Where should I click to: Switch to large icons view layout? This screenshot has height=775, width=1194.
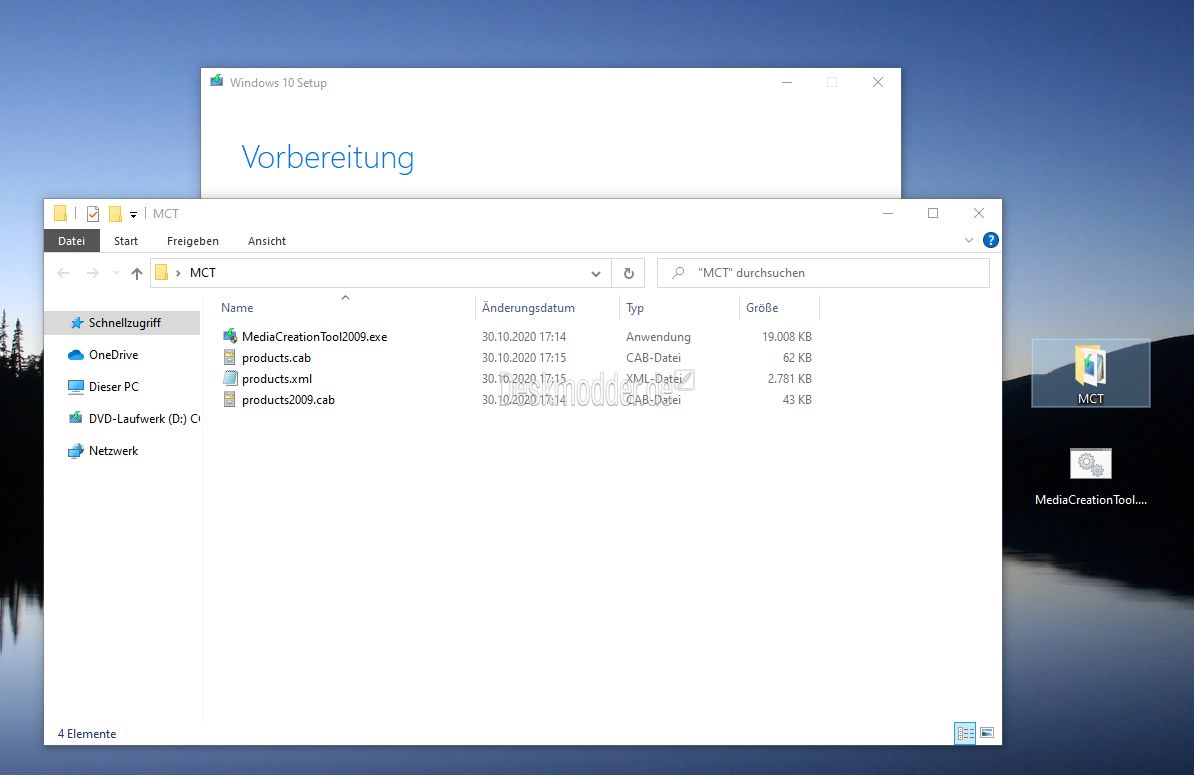(x=987, y=733)
